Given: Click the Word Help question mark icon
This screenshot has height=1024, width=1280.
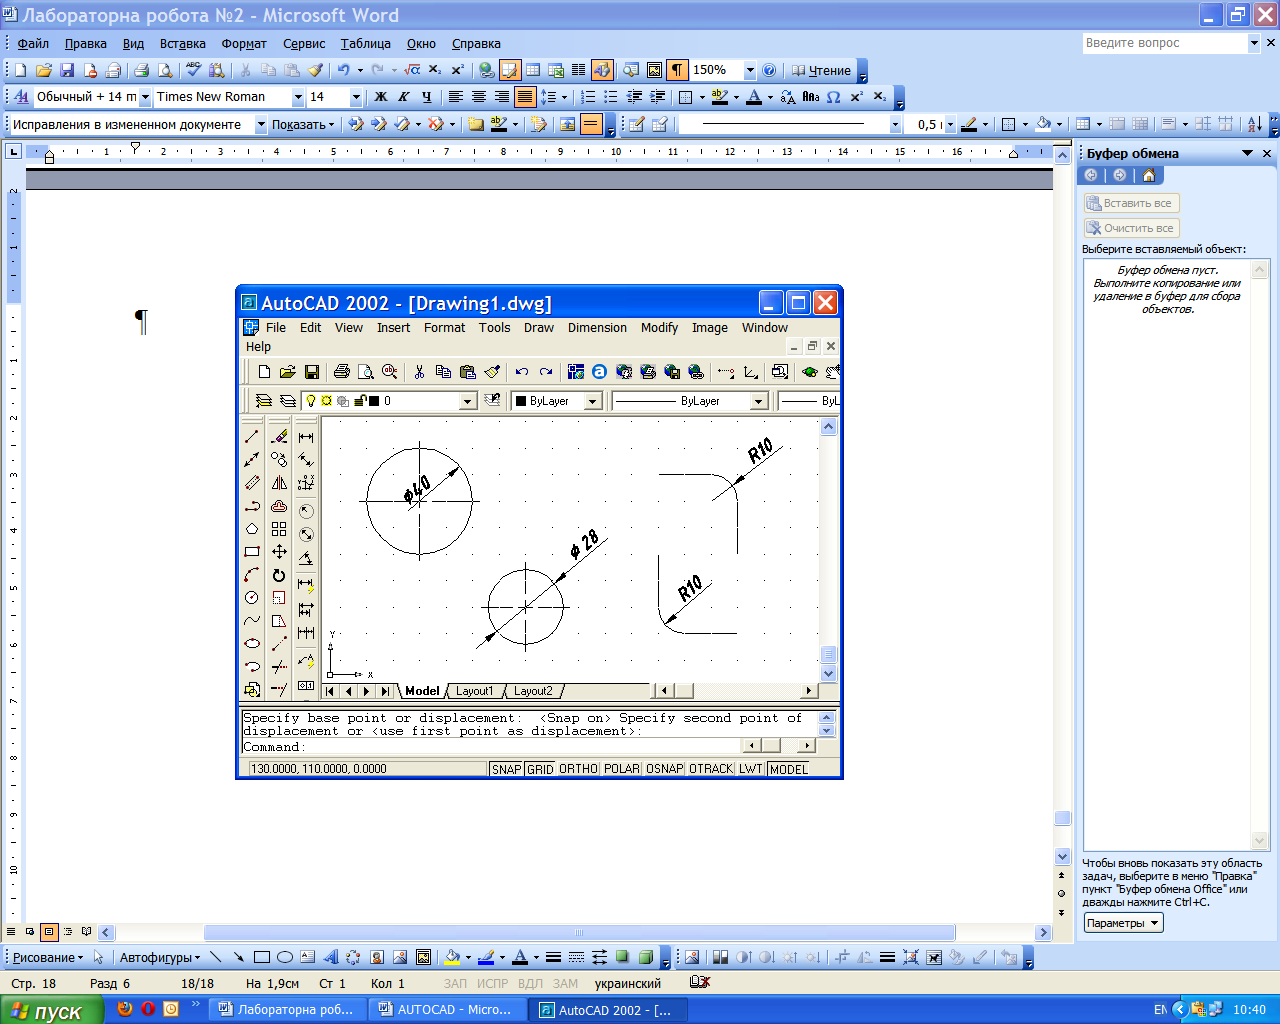Looking at the screenshot, I should [x=769, y=70].
